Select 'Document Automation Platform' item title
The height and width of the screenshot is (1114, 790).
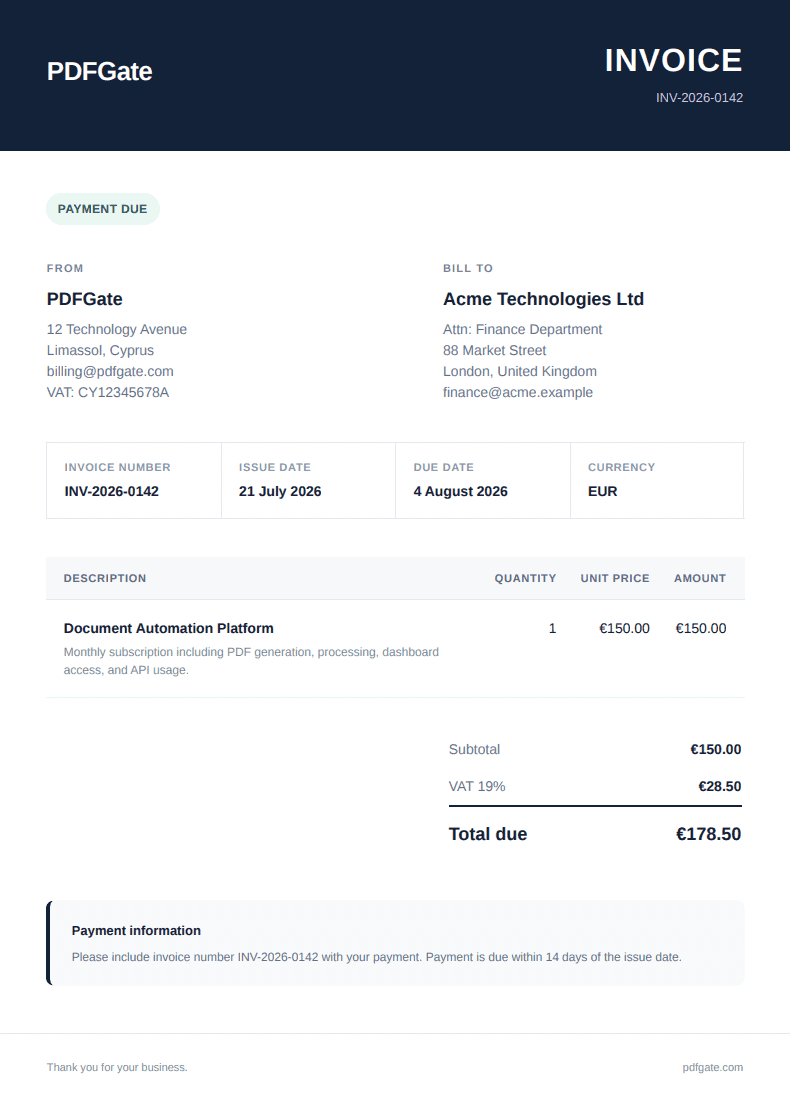168,628
